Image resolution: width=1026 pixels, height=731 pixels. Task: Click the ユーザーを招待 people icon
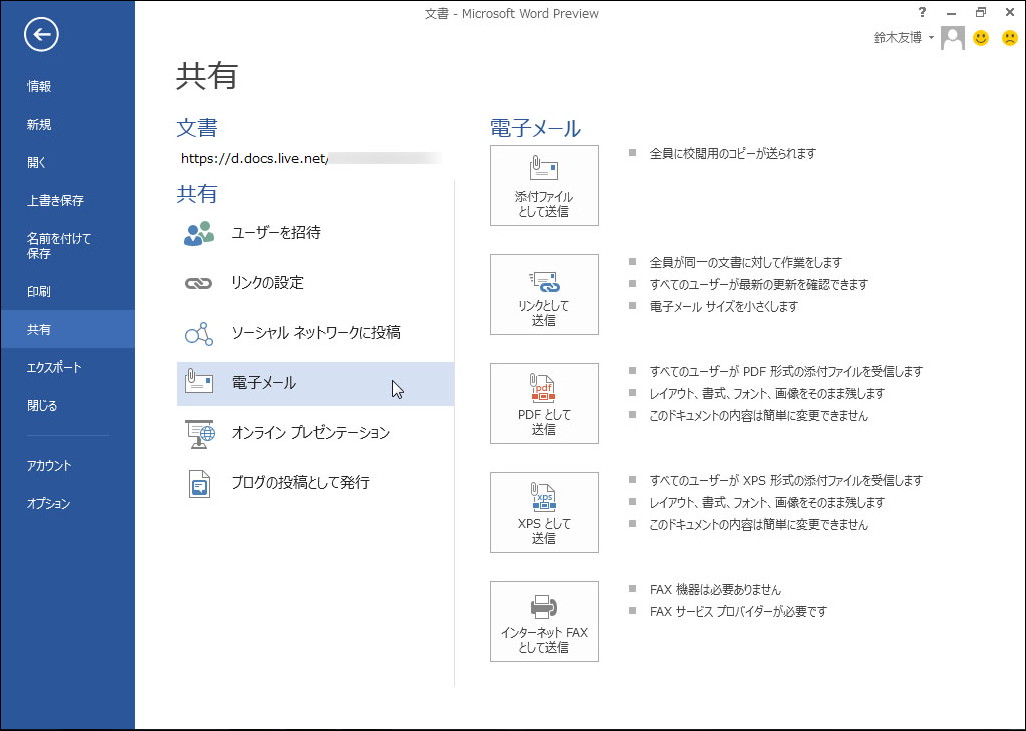[x=198, y=233]
